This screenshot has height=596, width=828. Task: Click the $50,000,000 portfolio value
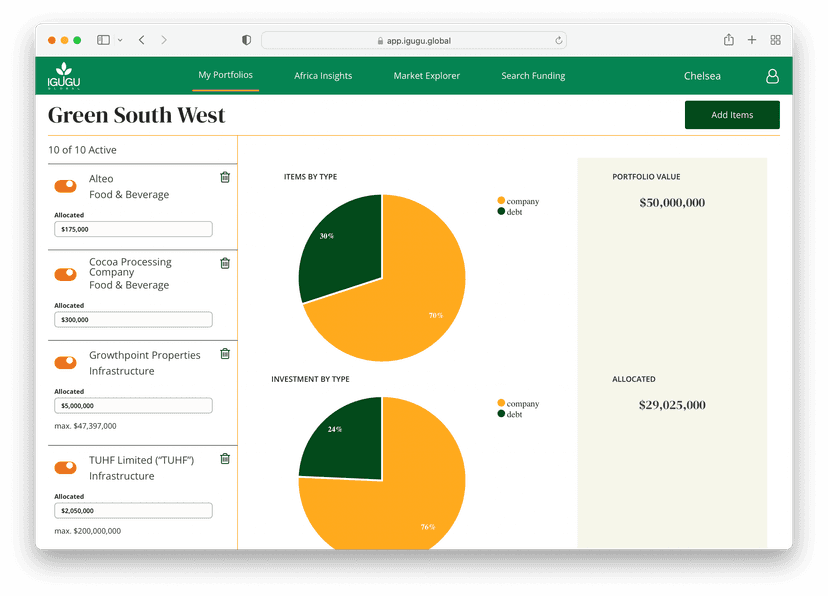pos(672,203)
